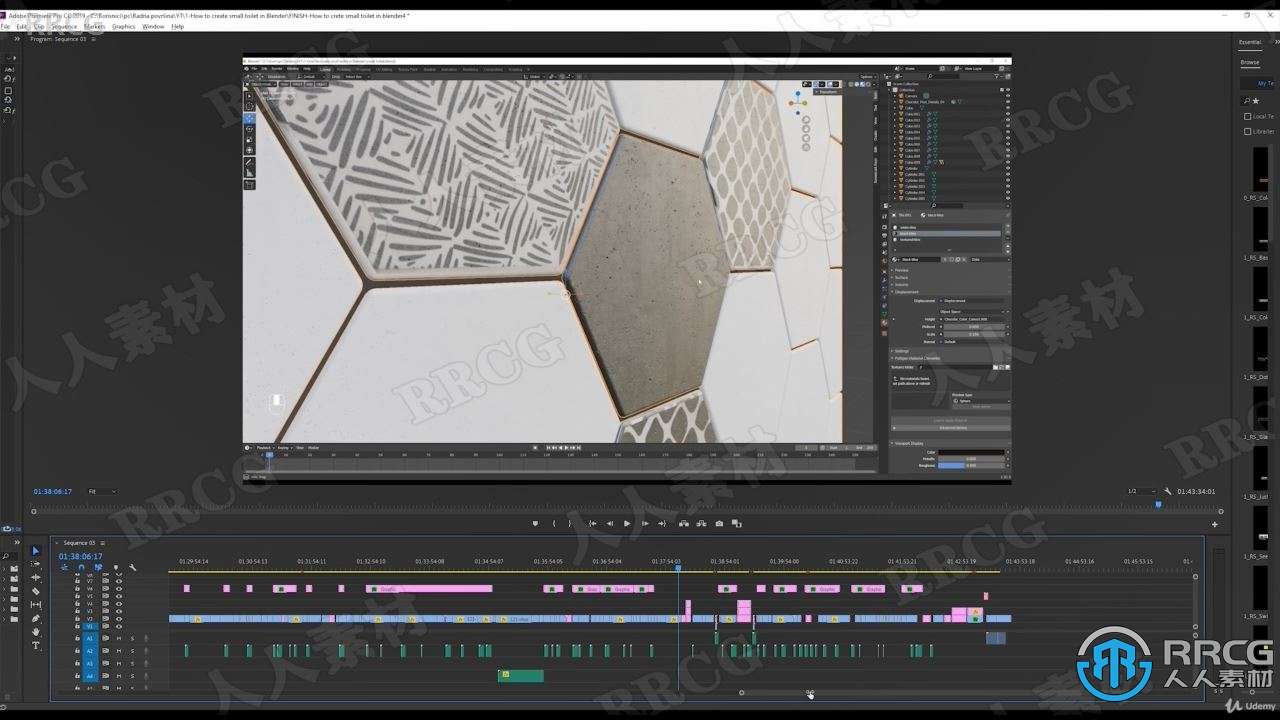Viewport: 1280px width, 720px height.
Task: Check the Local Templates checkbox
Action: coord(1247,116)
